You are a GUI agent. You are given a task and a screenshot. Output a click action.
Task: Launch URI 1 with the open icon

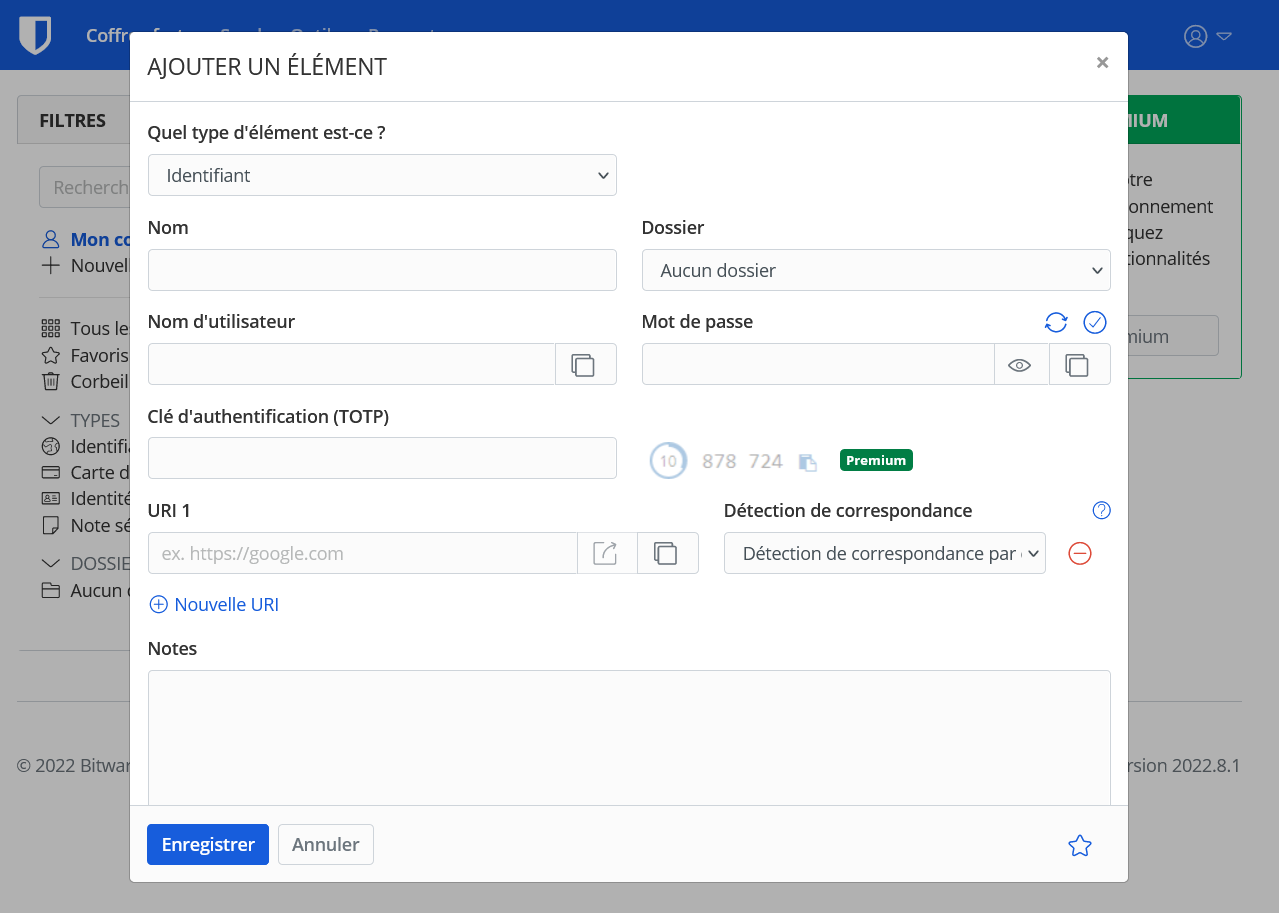click(x=606, y=553)
